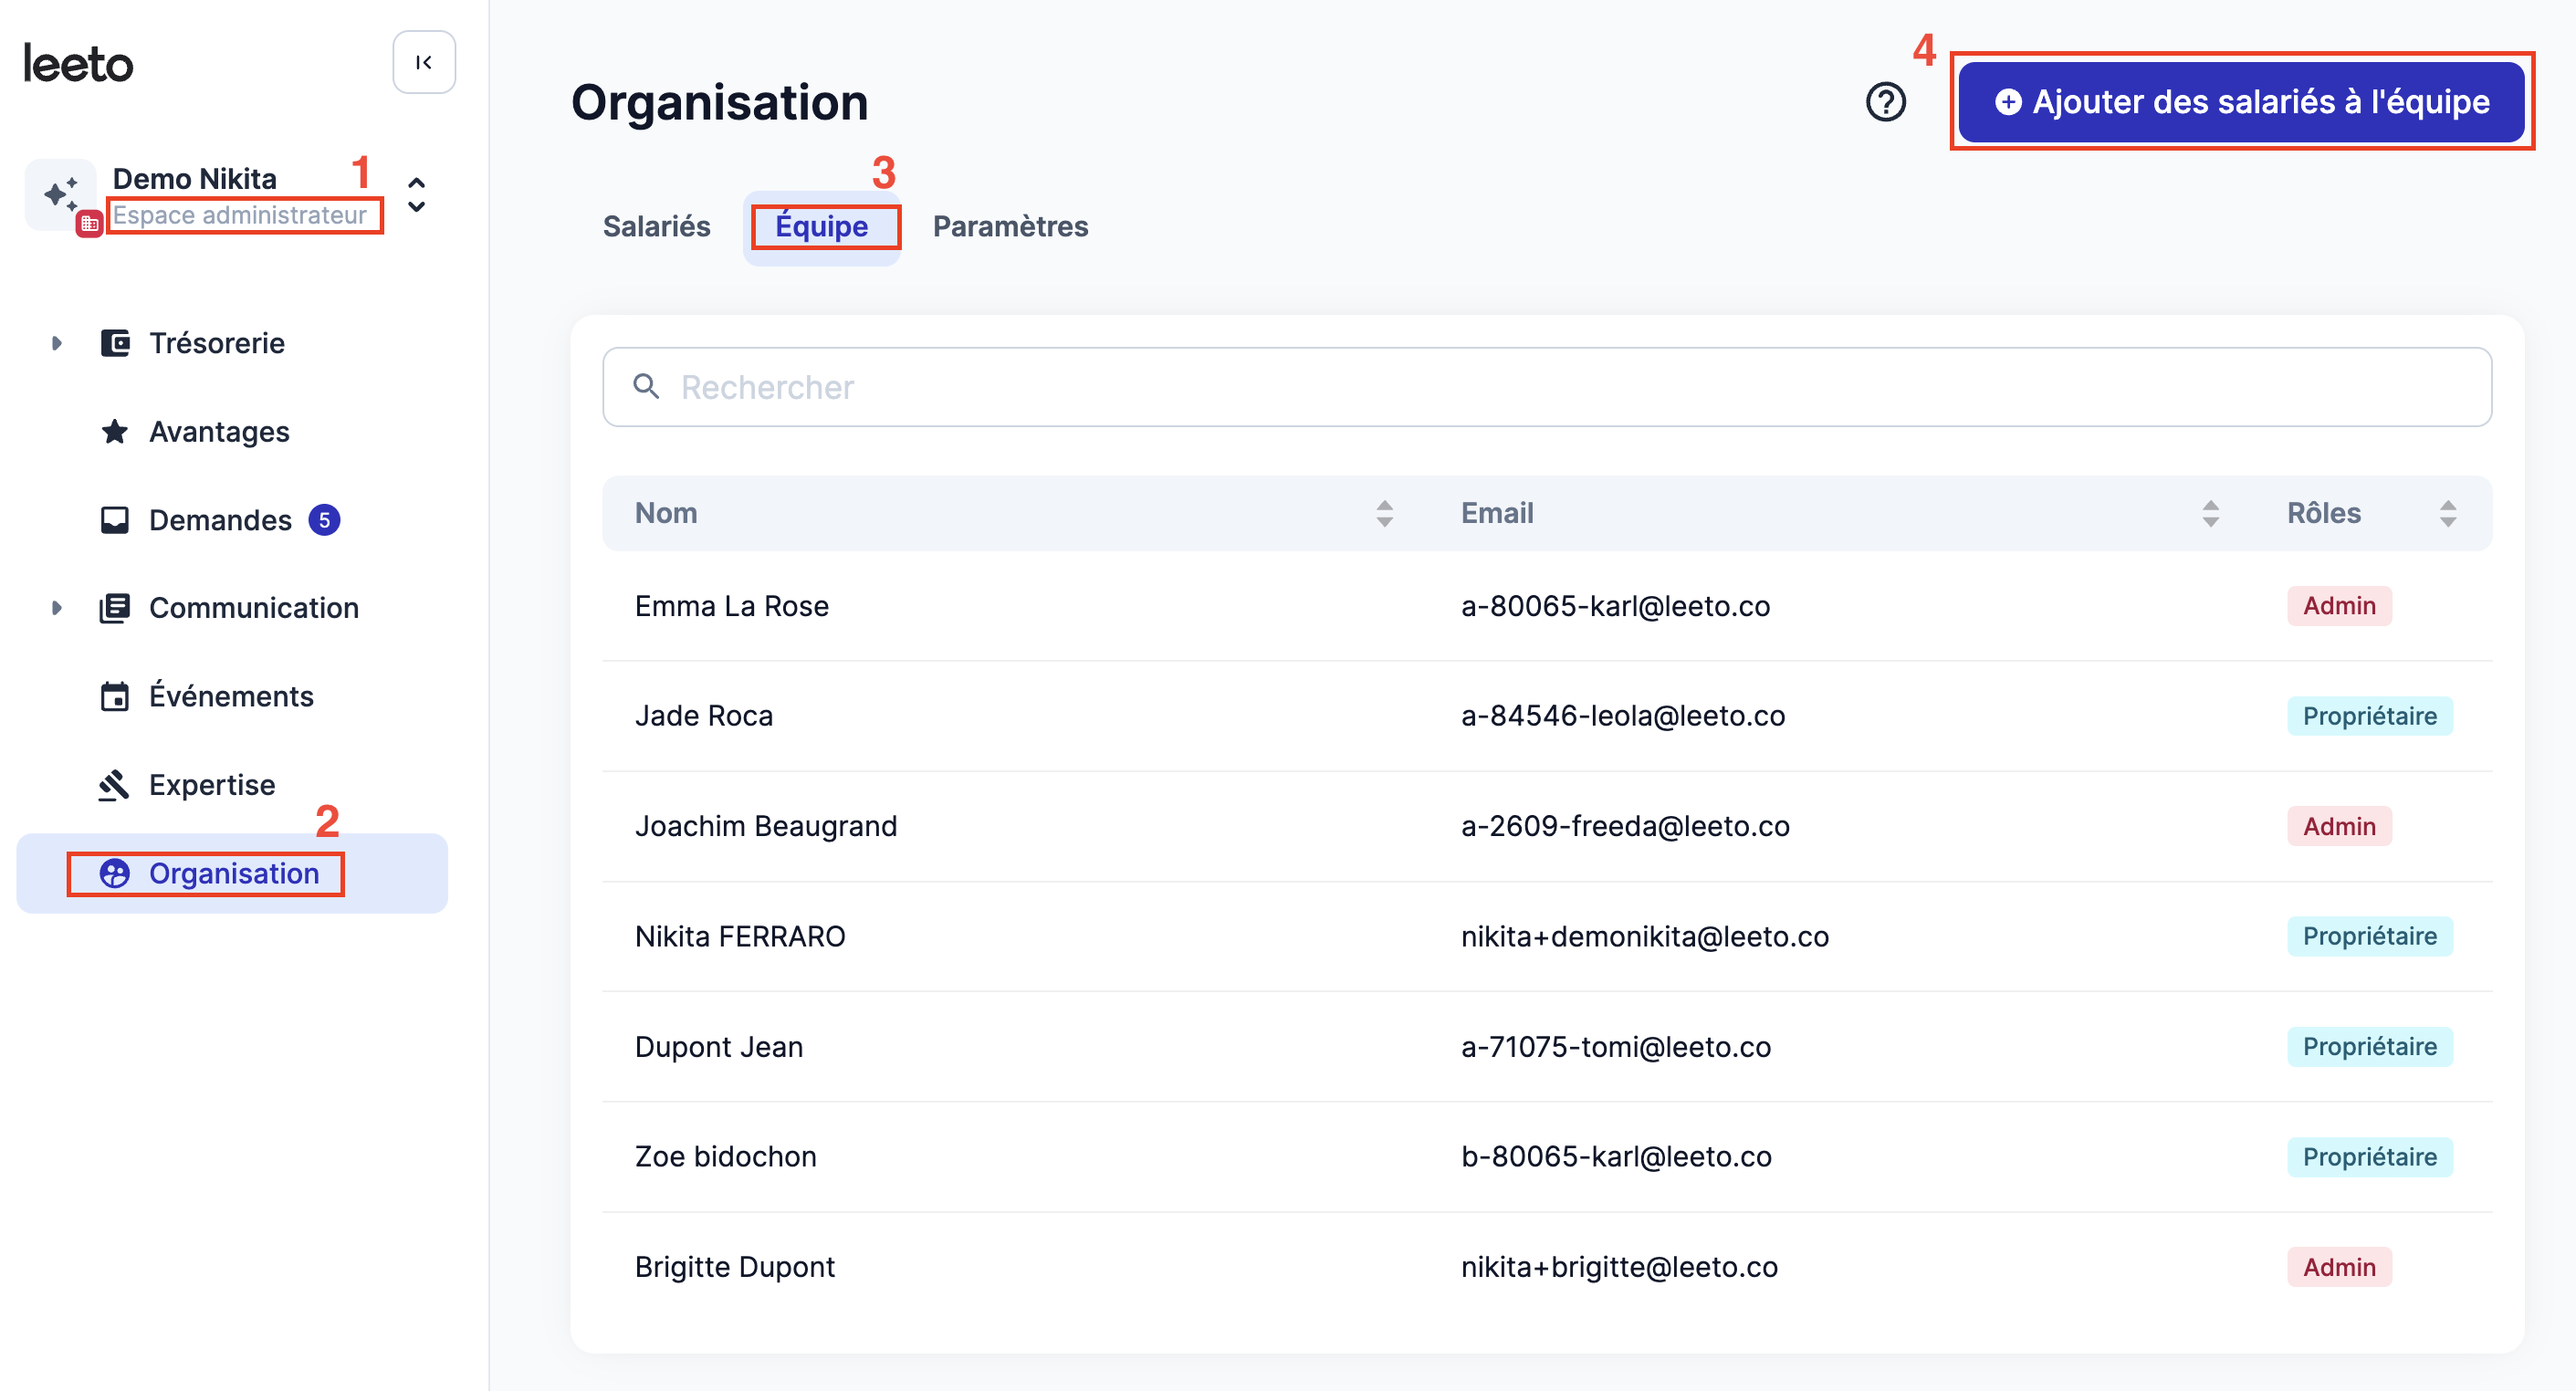Click Propriétaire badge for Zoe bidochon
This screenshot has width=2576, height=1391.
[2370, 1157]
